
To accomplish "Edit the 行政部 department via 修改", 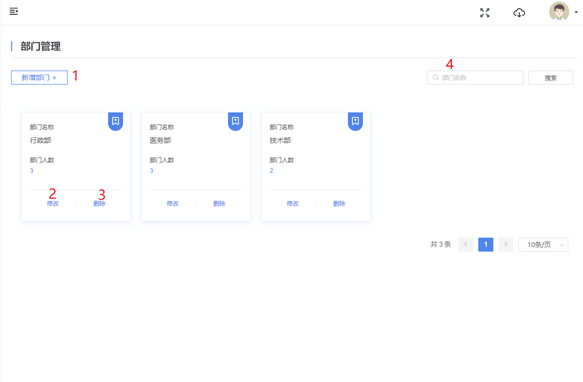I will [x=53, y=203].
